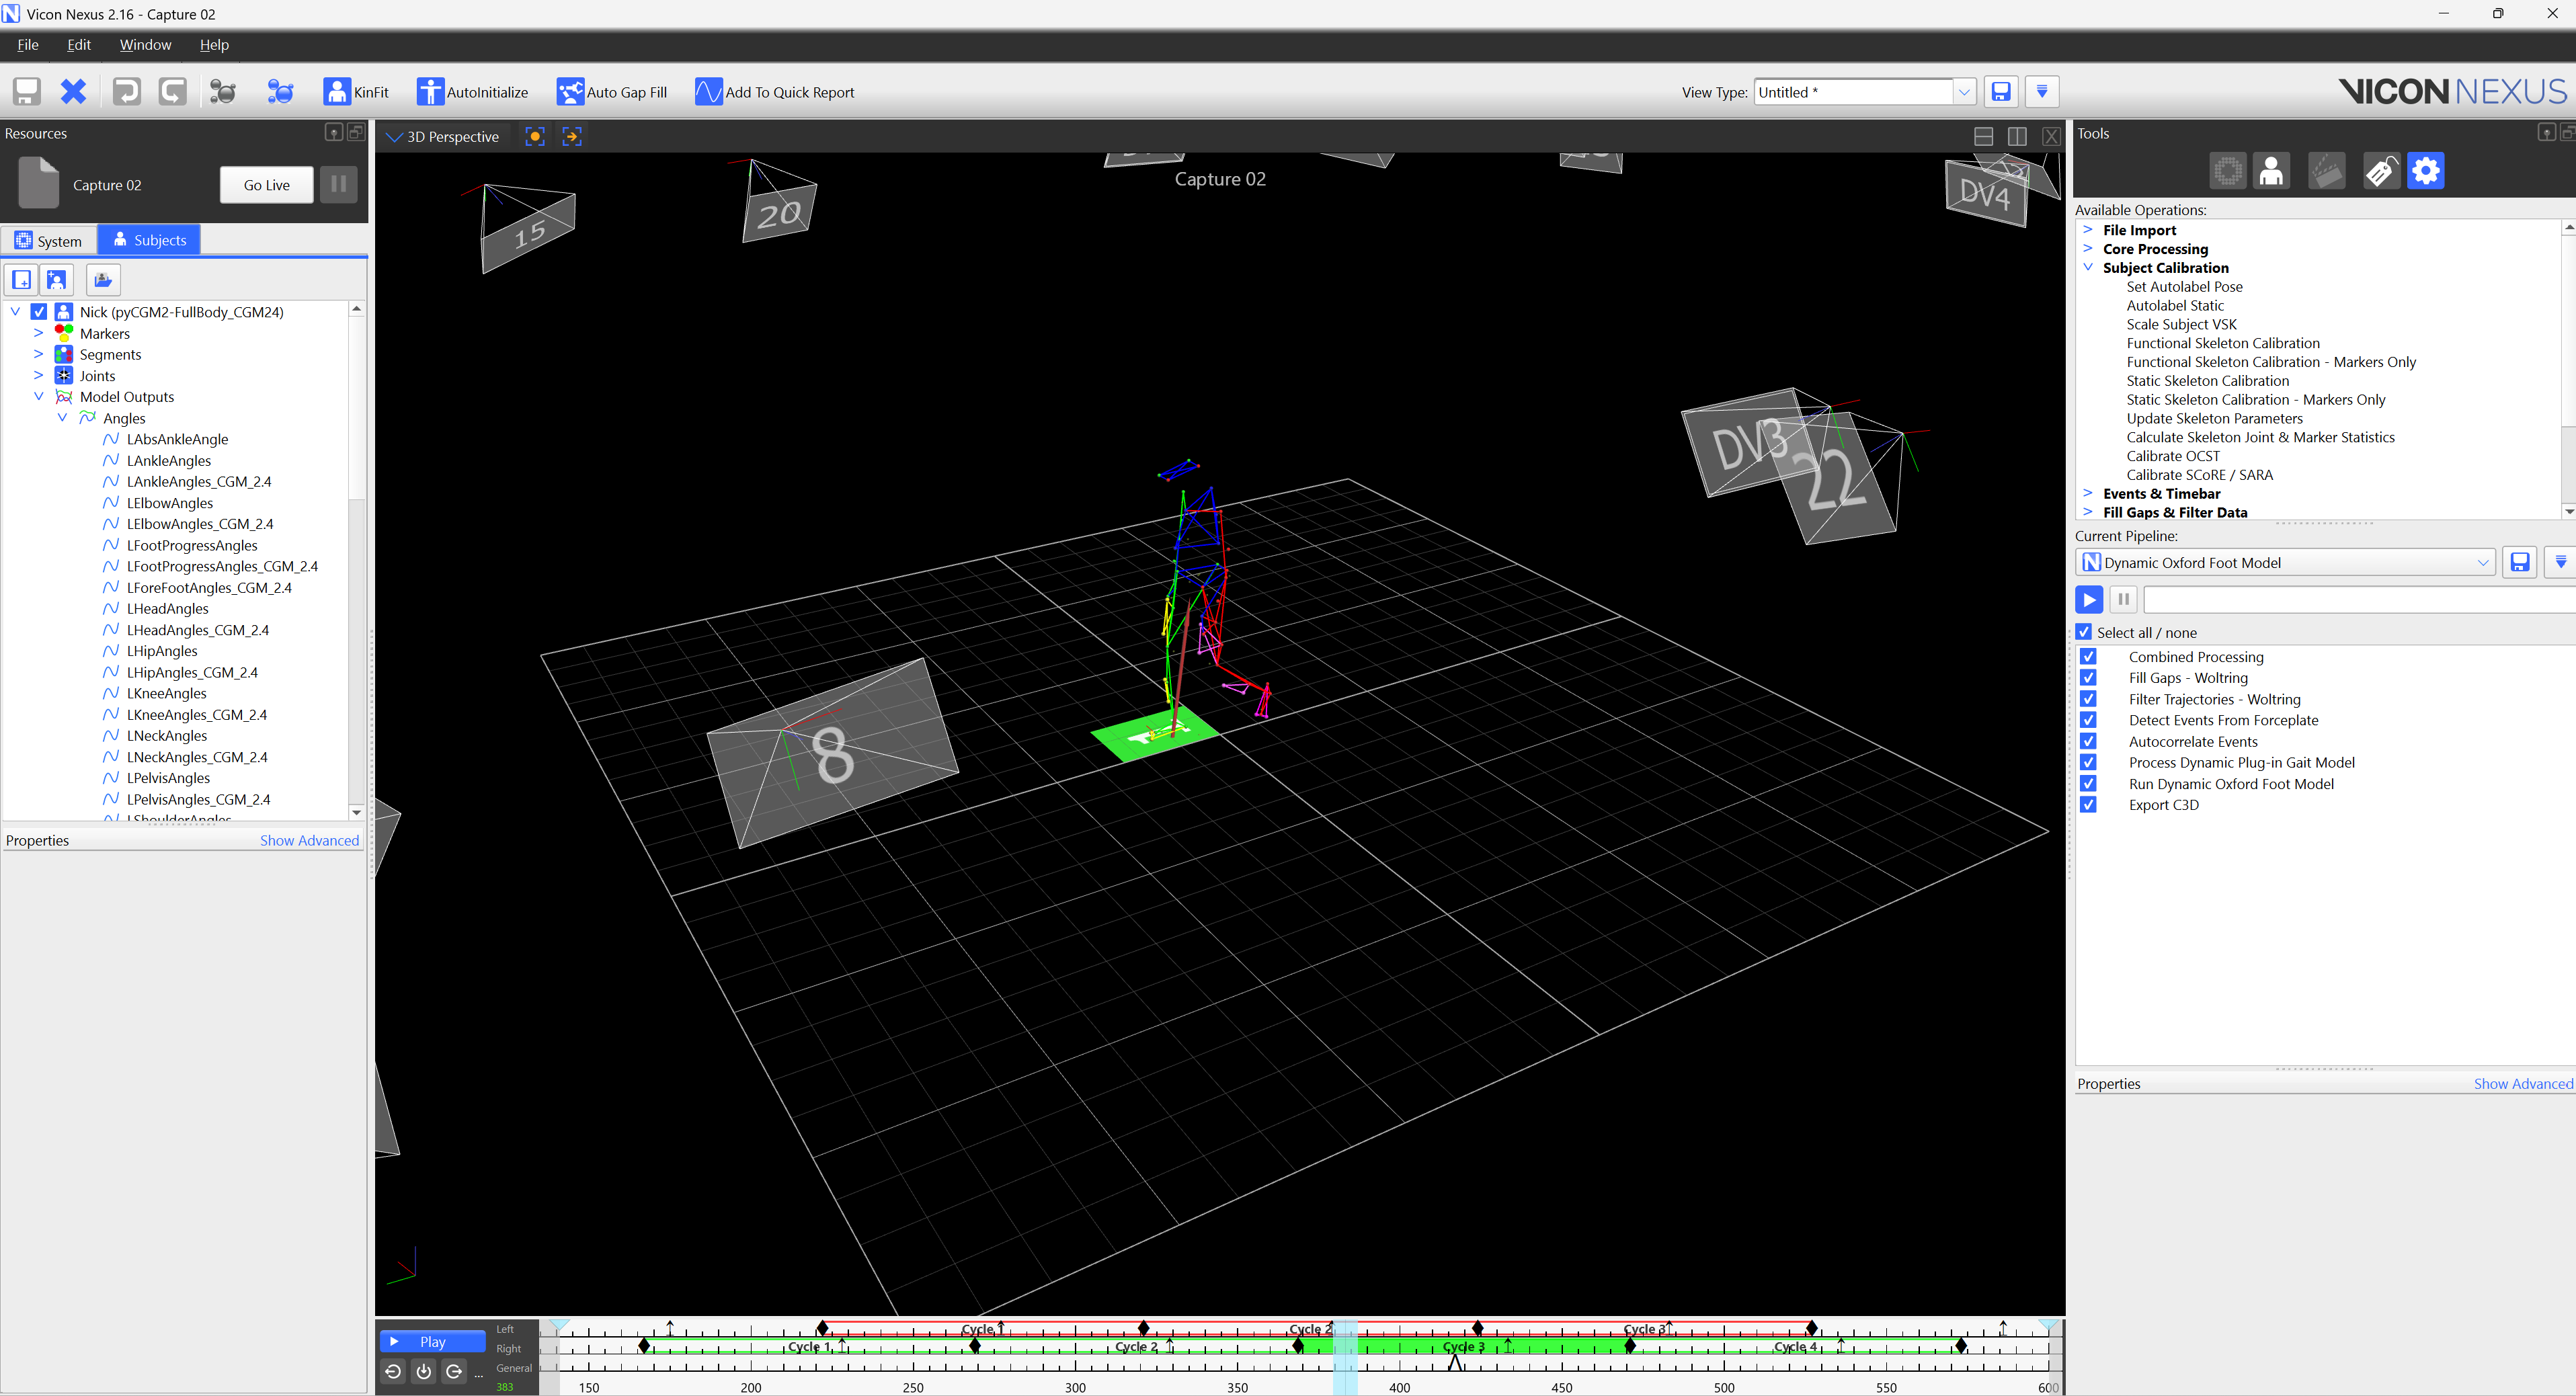Image resolution: width=2576 pixels, height=1396 pixels.
Task: Uncheck the Export C3D operation
Action: (x=2088, y=805)
